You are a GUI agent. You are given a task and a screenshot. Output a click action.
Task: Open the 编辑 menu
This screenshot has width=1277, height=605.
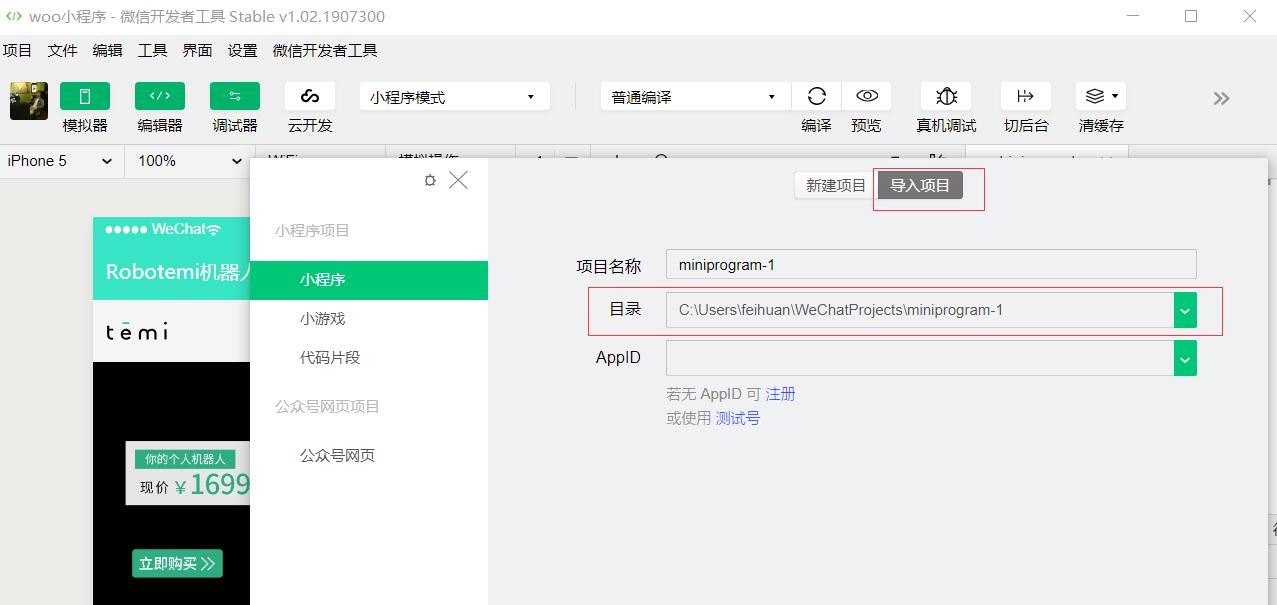[x=107, y=51]
